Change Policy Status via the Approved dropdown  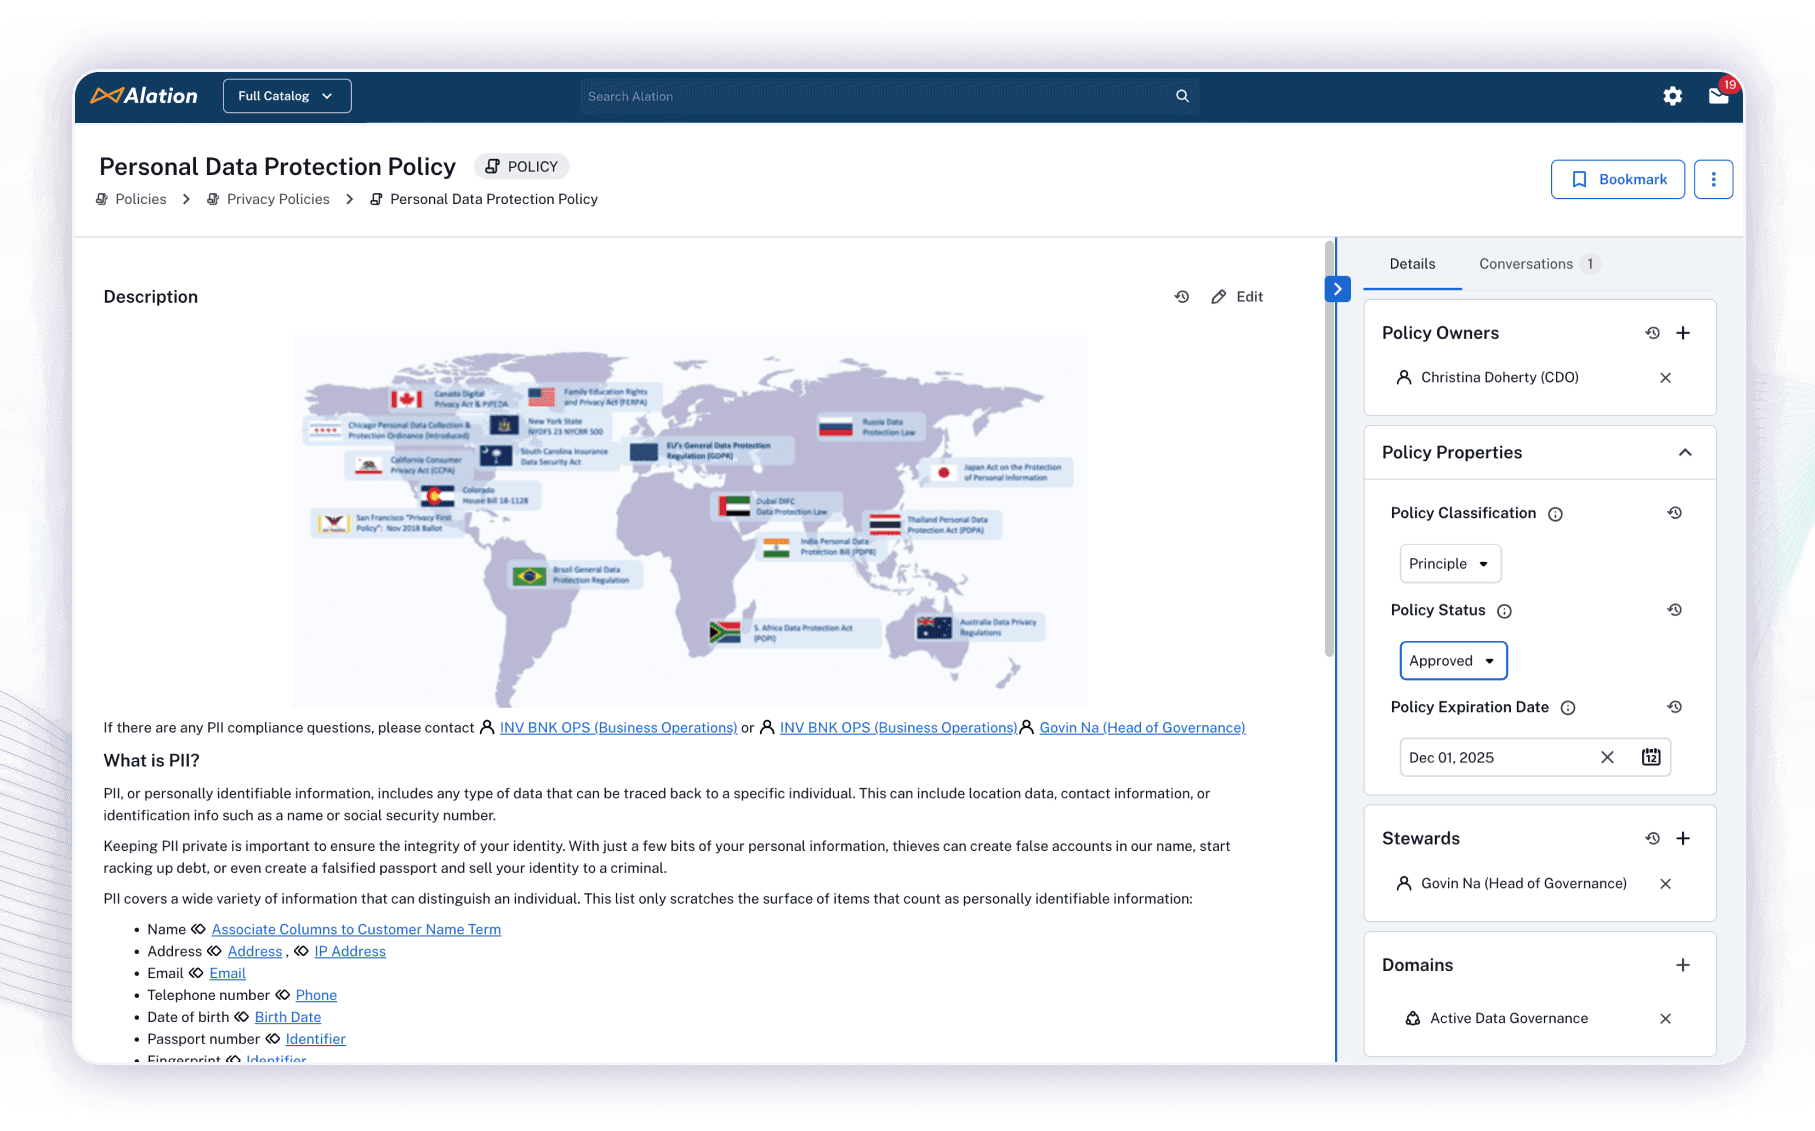click(x=1452, y=660)
